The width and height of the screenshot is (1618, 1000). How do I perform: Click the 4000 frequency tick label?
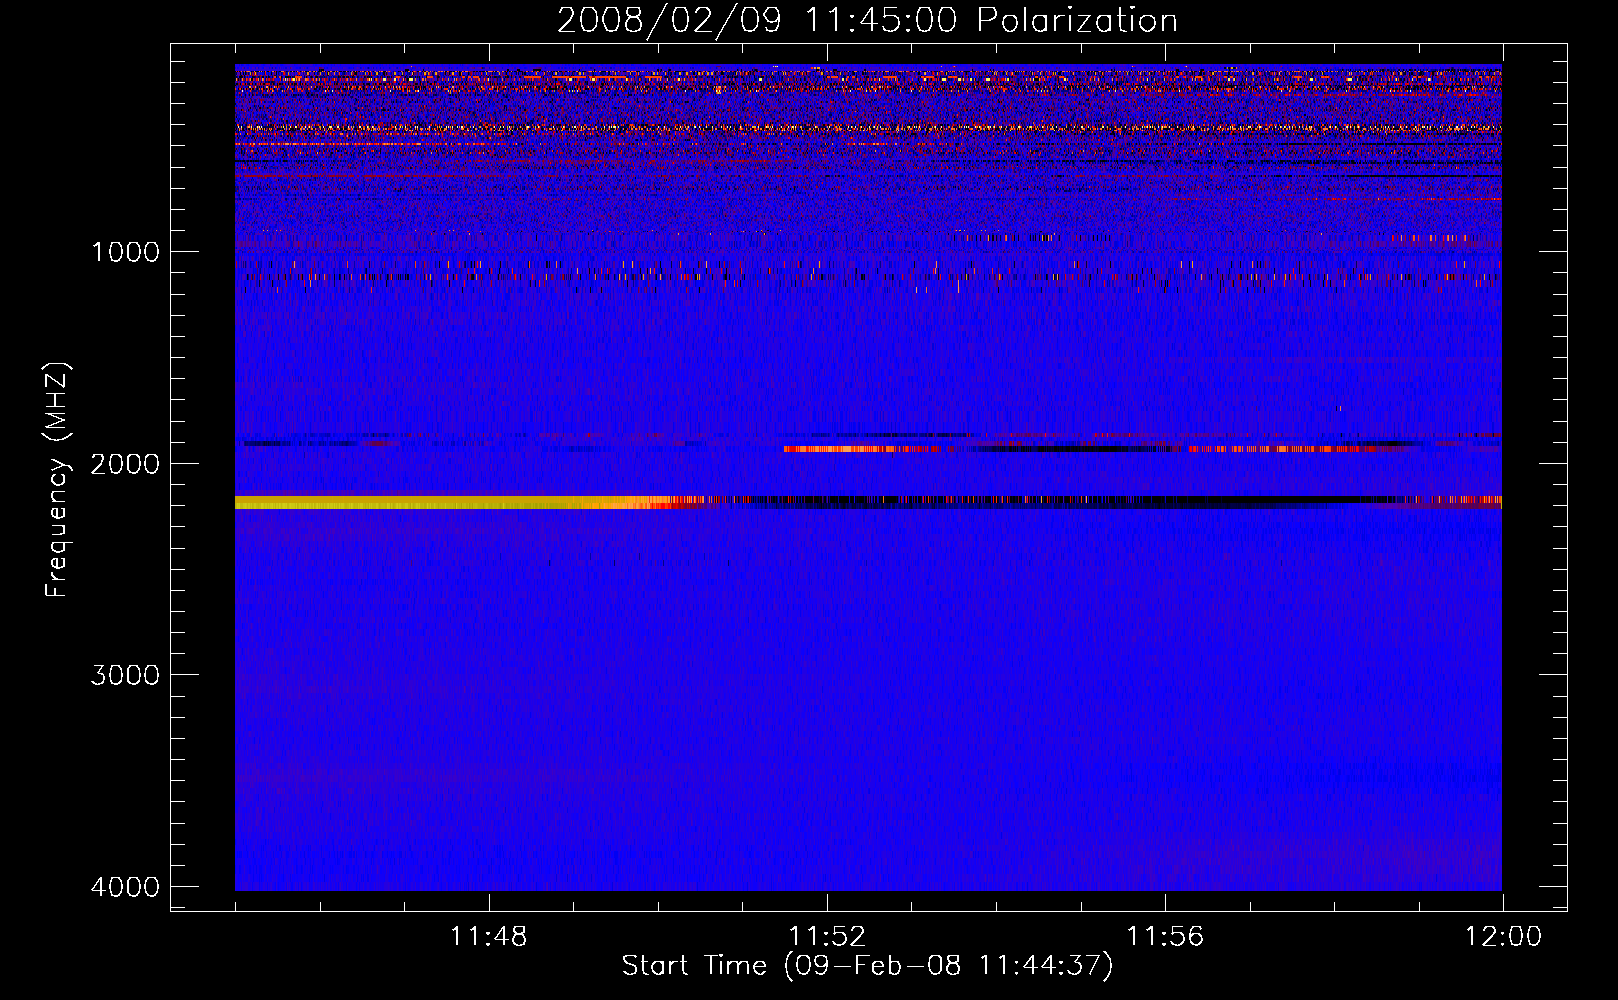point(125,887)
